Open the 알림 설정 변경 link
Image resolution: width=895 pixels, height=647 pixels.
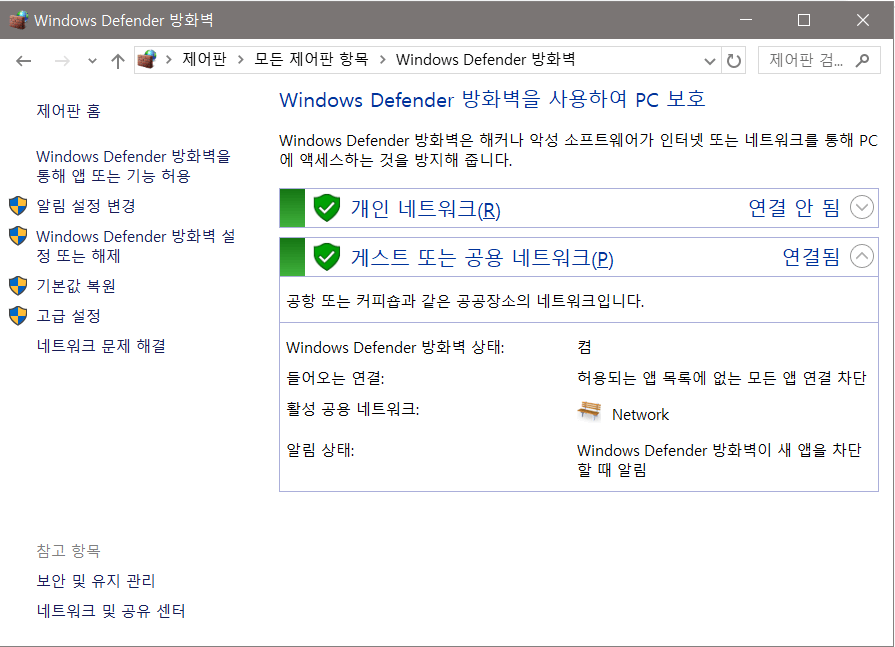86,206
